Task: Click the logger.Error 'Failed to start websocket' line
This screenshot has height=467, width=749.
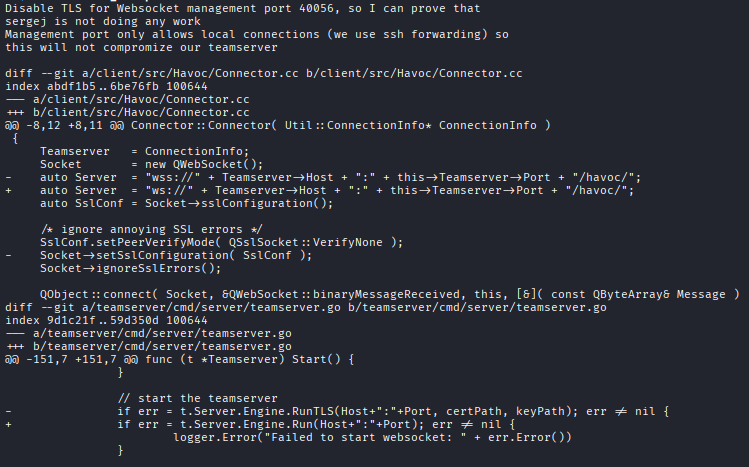Action: 372,437
